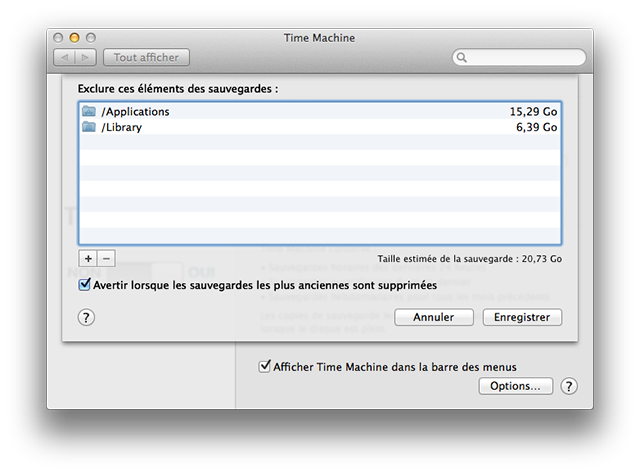Select the /Library folder icon
This screenshot has height=474, width=640.
coord(89,127)
